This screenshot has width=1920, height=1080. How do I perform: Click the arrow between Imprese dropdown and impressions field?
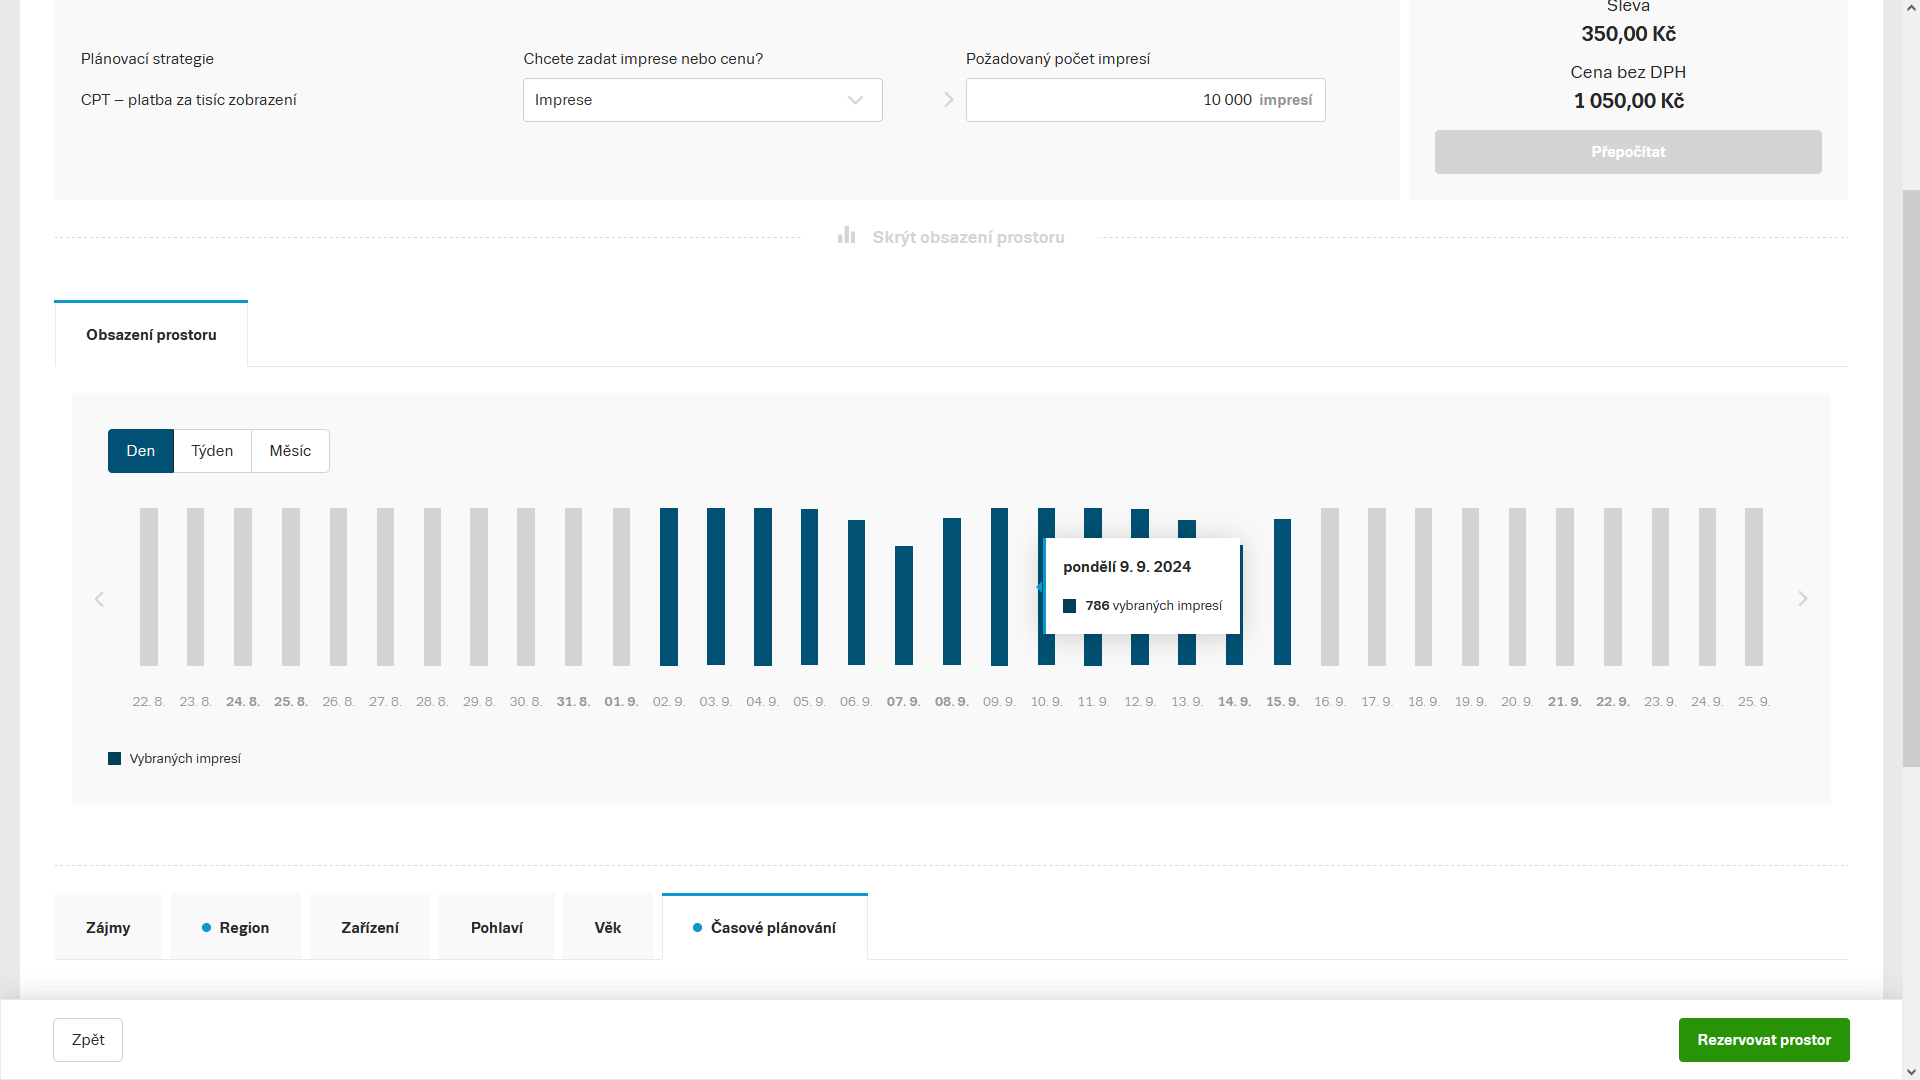(x=948, y=100)
